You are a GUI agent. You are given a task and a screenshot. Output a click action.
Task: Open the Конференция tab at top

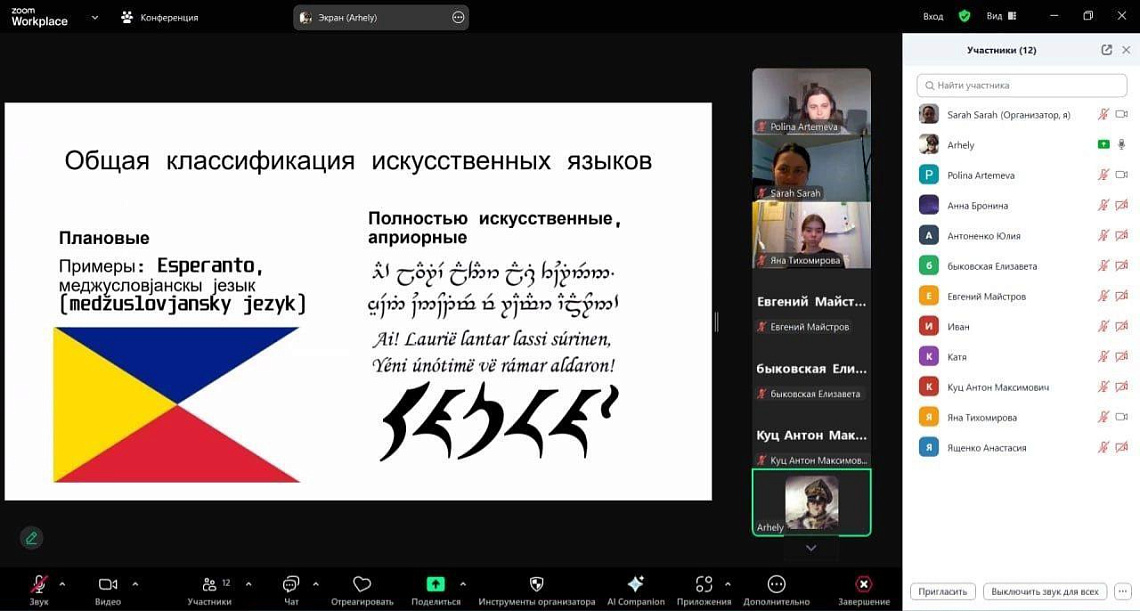(159, 17)
